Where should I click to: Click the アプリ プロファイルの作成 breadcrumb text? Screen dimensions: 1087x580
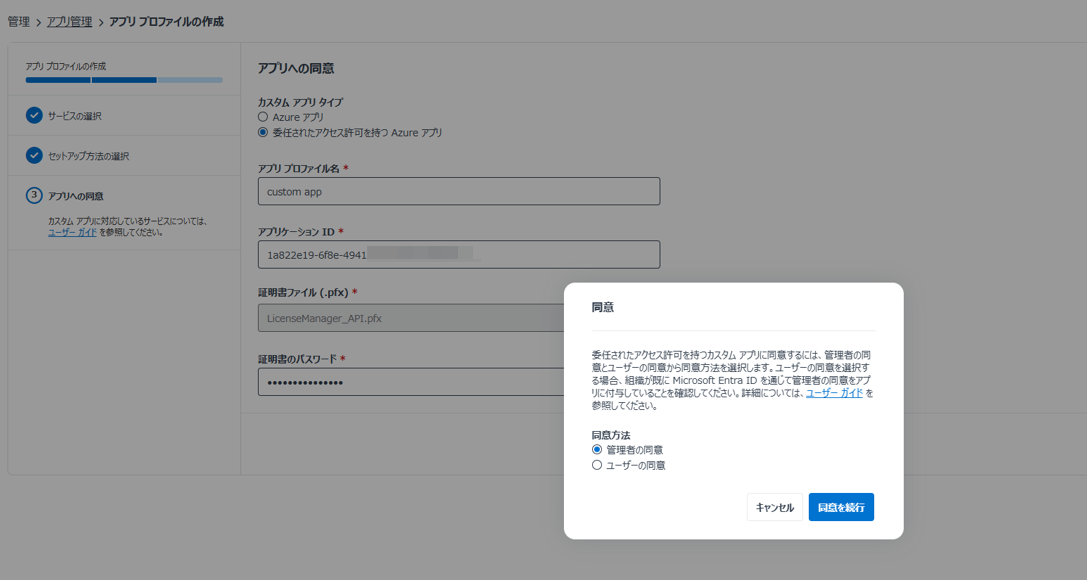166,21
